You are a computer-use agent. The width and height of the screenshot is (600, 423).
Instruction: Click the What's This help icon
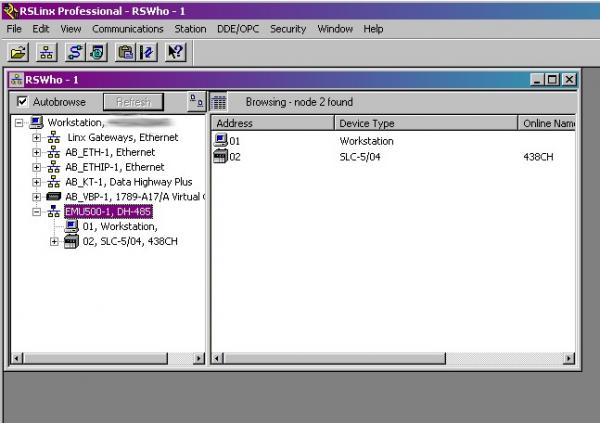point(176,52)
